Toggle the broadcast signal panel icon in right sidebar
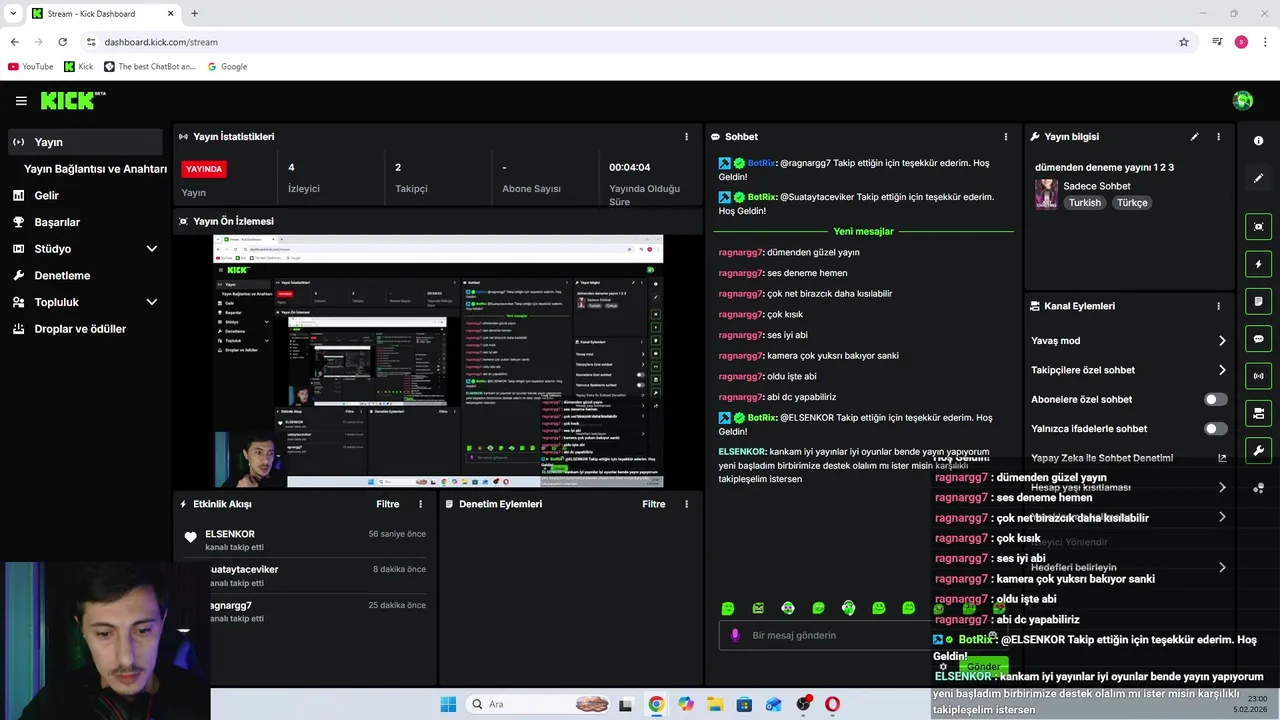This screenshot has width=1280, height=720. (x=1259, y=376)
